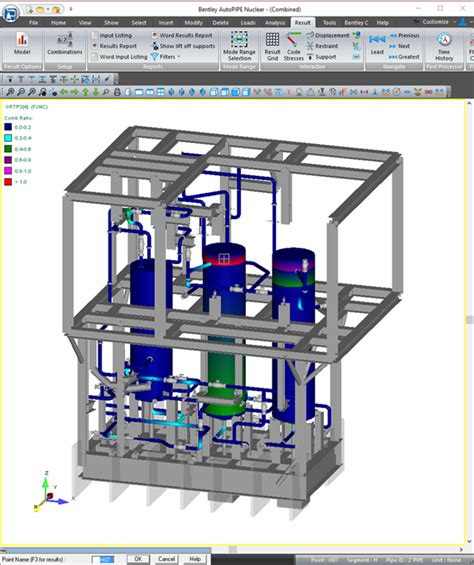Pan view down with green down arrow
The image size is (474, 565).
pyautogui.click(x=96, y=92)
